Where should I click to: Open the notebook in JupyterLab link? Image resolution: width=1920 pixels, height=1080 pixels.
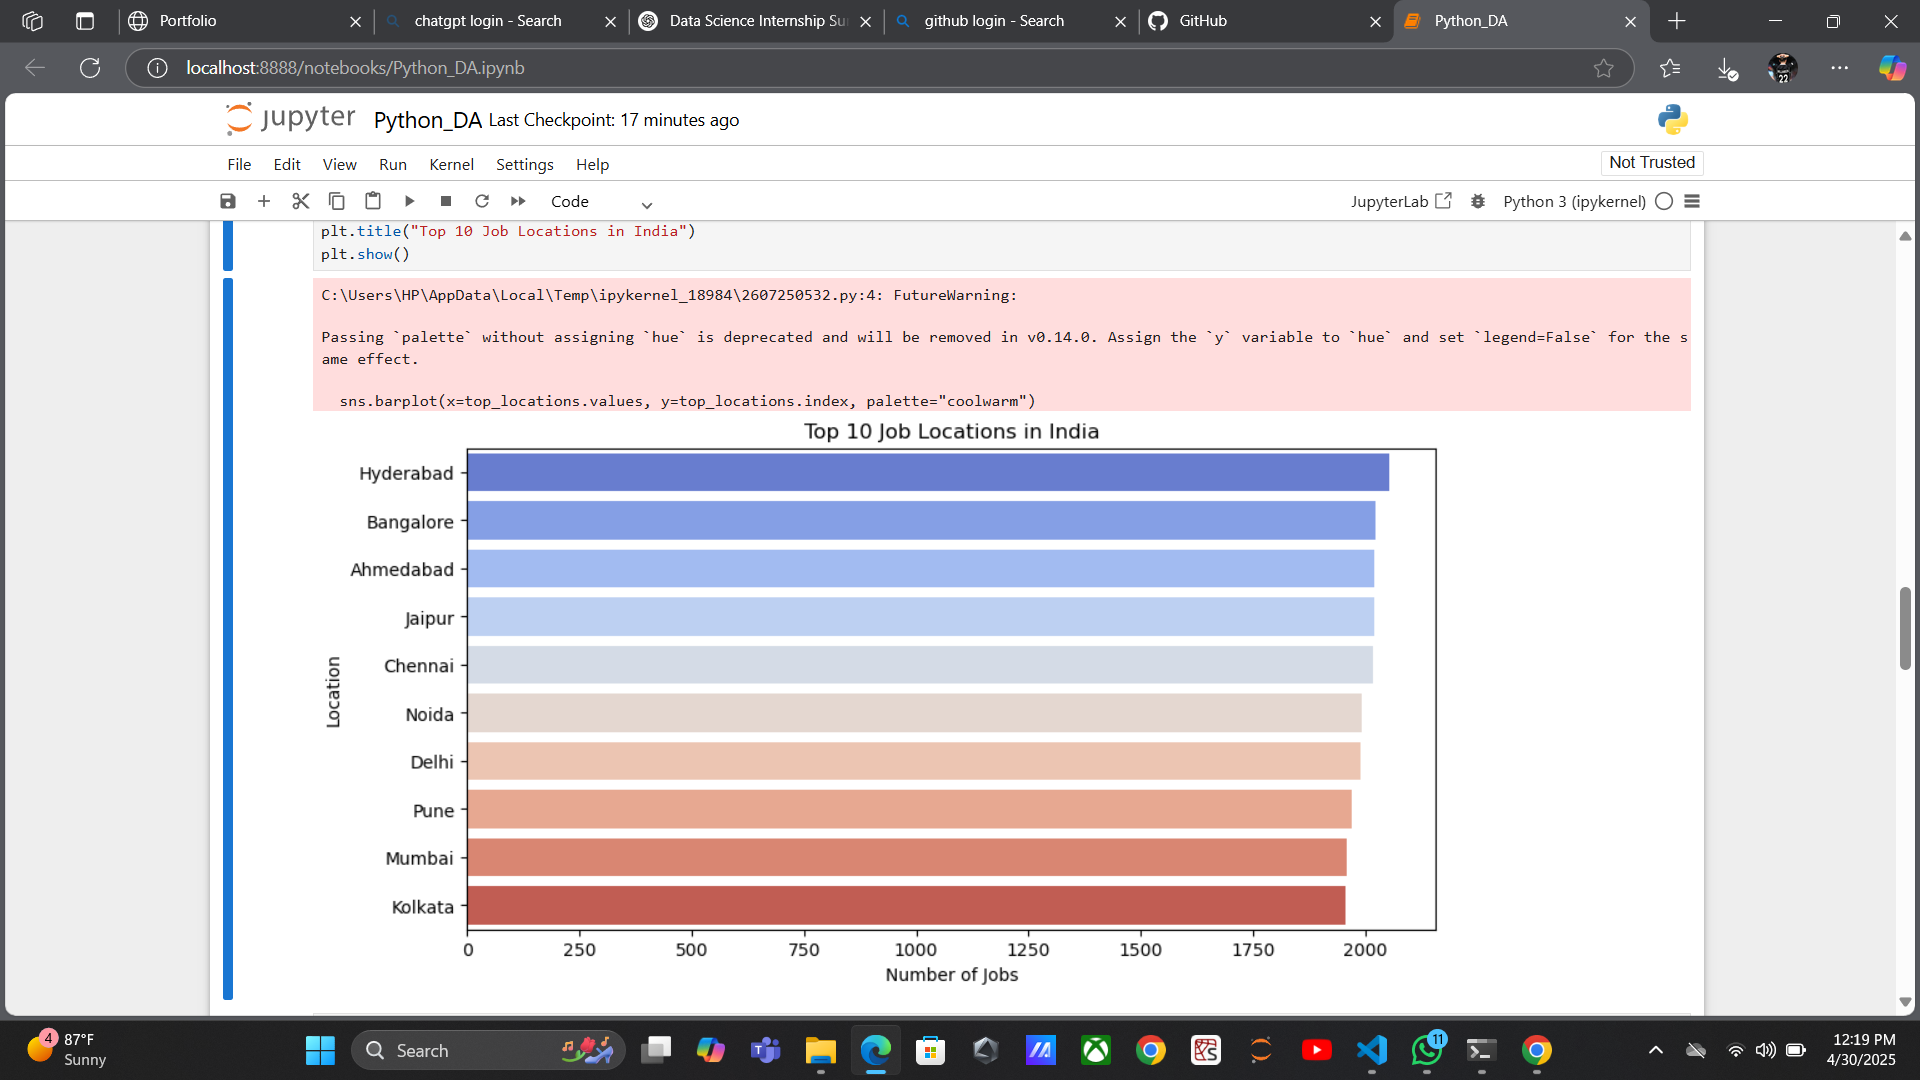1401,201
